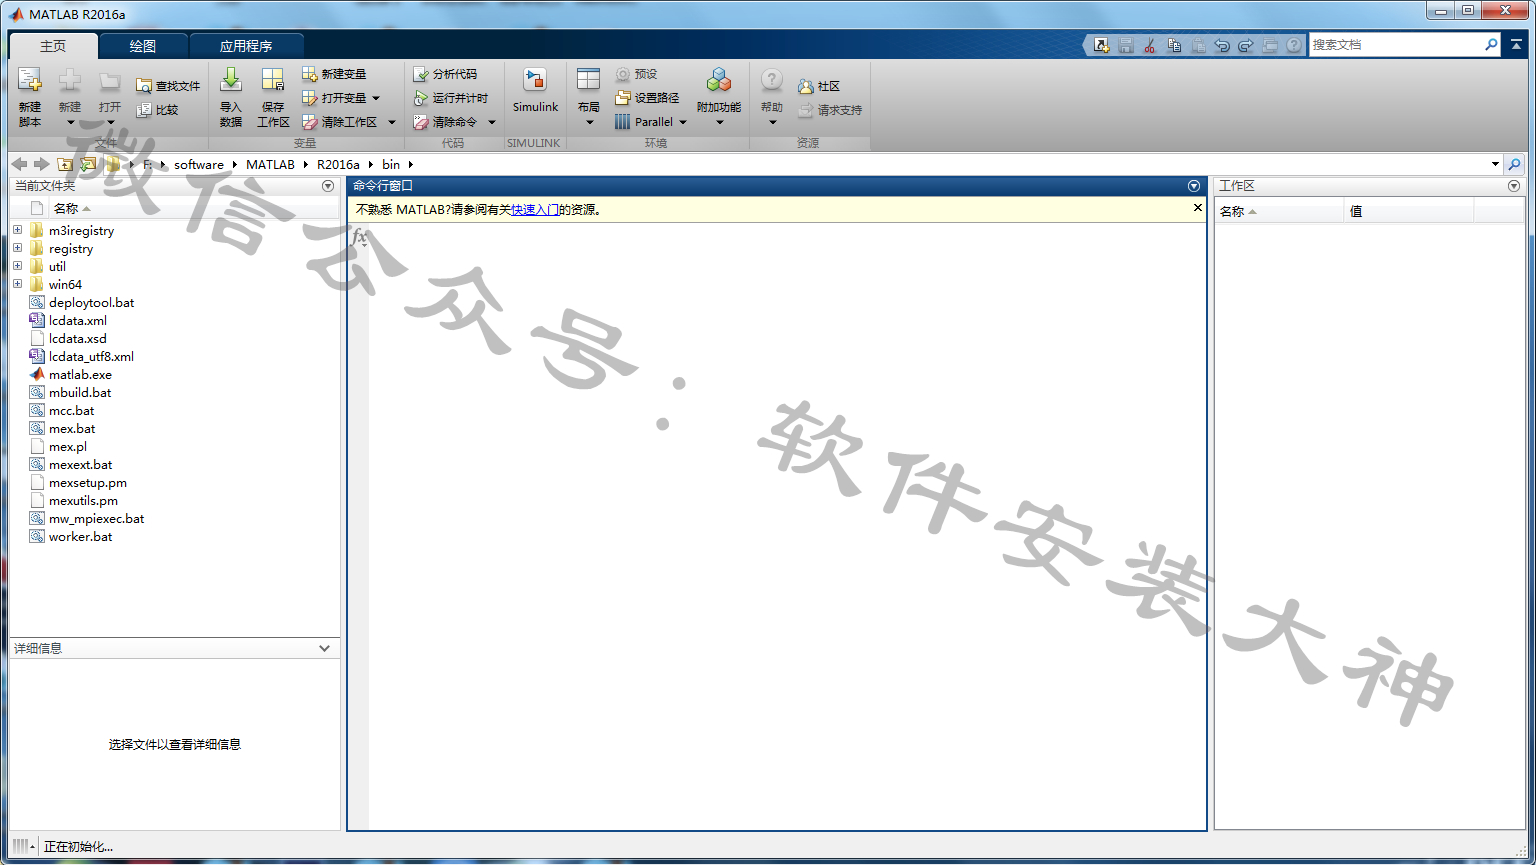Click the status bar busy indicator icon

[20, 846]
